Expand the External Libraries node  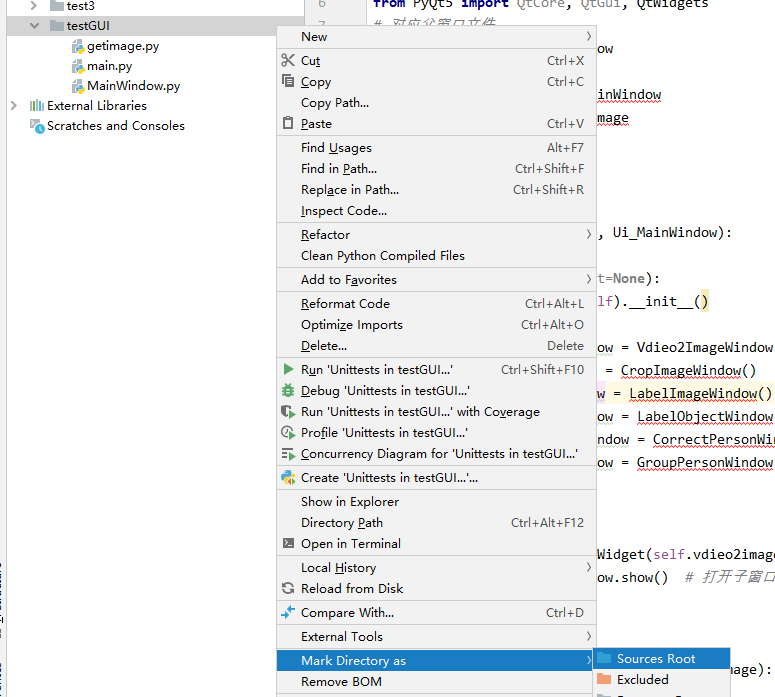13,105
